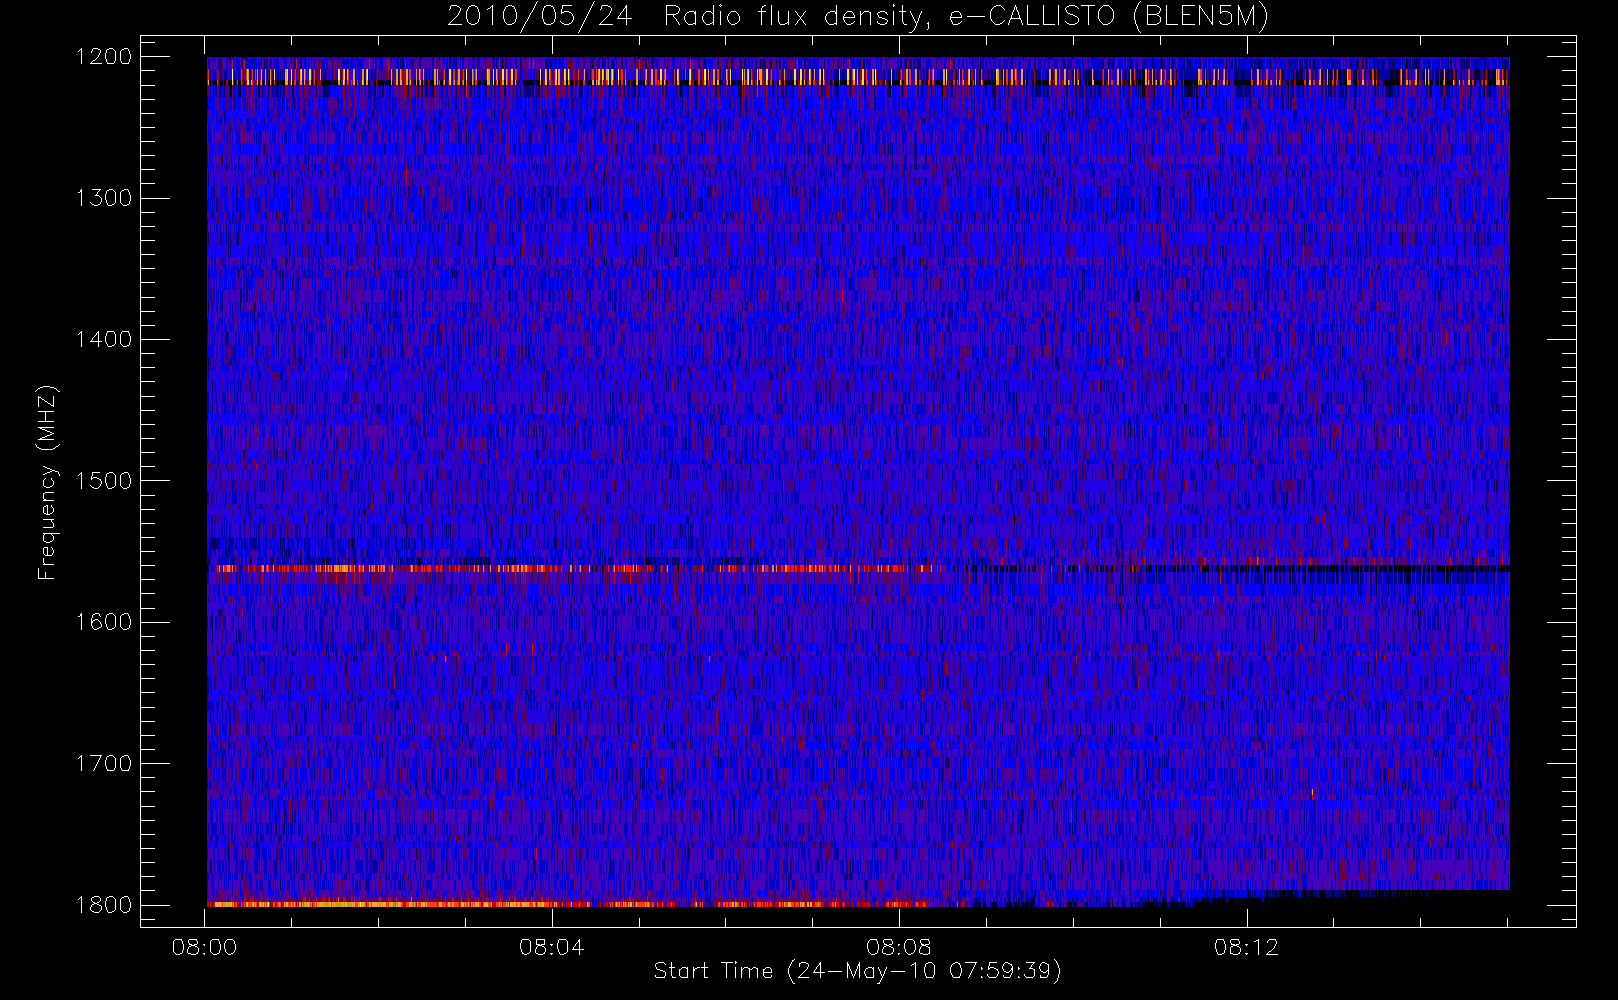Click the 'Frequency (MHZ)' axis title
Viewport: 1618px width, 1000px height.
[47, 482]
